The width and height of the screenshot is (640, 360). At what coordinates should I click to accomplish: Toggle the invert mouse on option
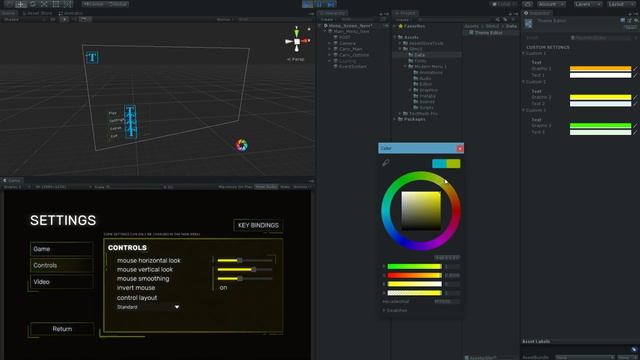223,288
